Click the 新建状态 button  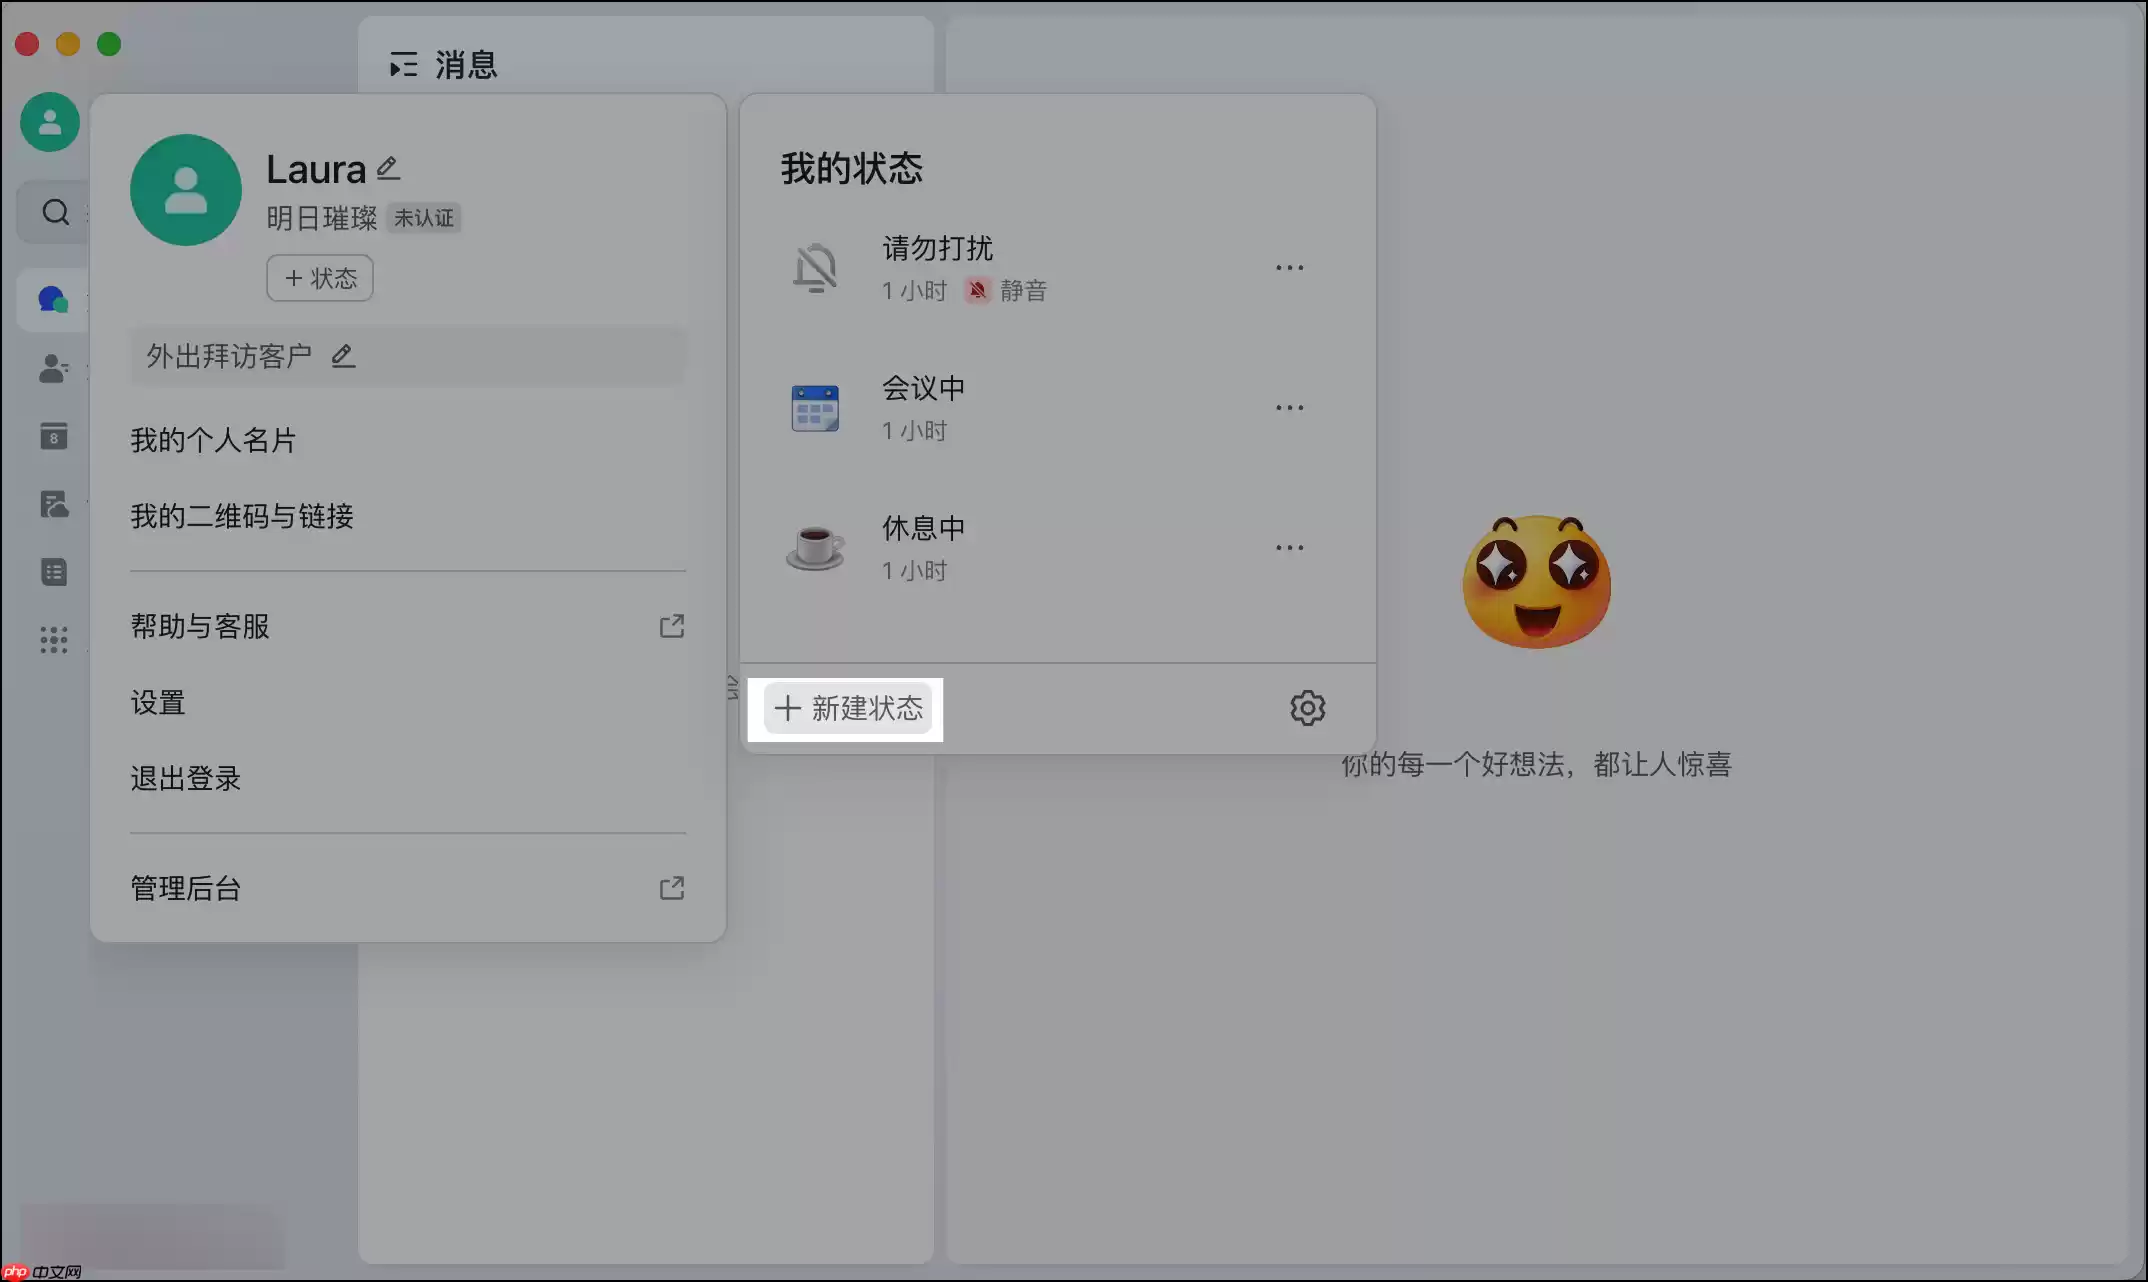[x=846, y=708]
